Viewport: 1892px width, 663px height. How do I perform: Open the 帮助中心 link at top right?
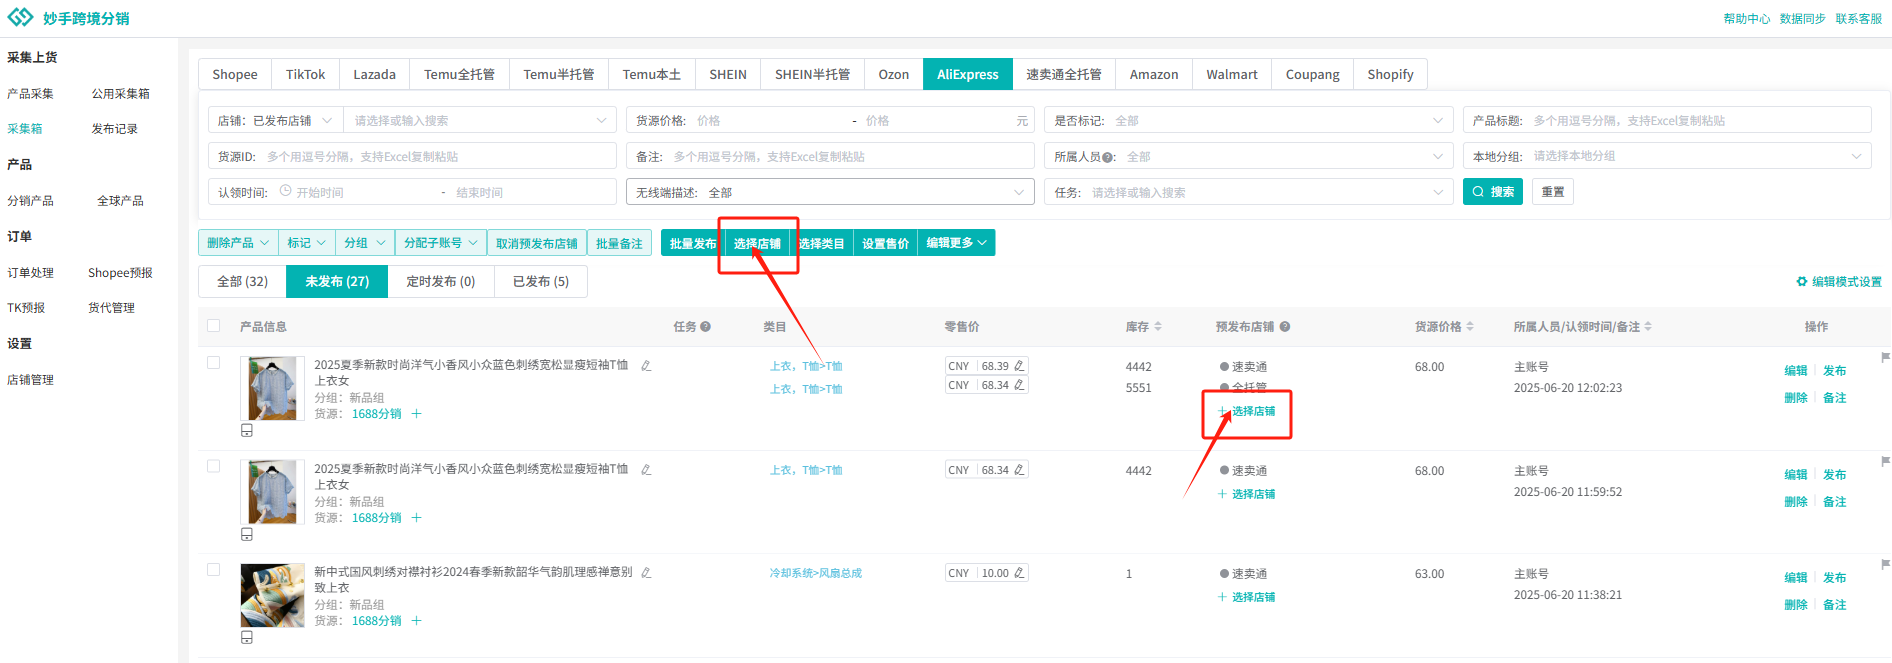pyautogui.click(x=1747, y=19)
